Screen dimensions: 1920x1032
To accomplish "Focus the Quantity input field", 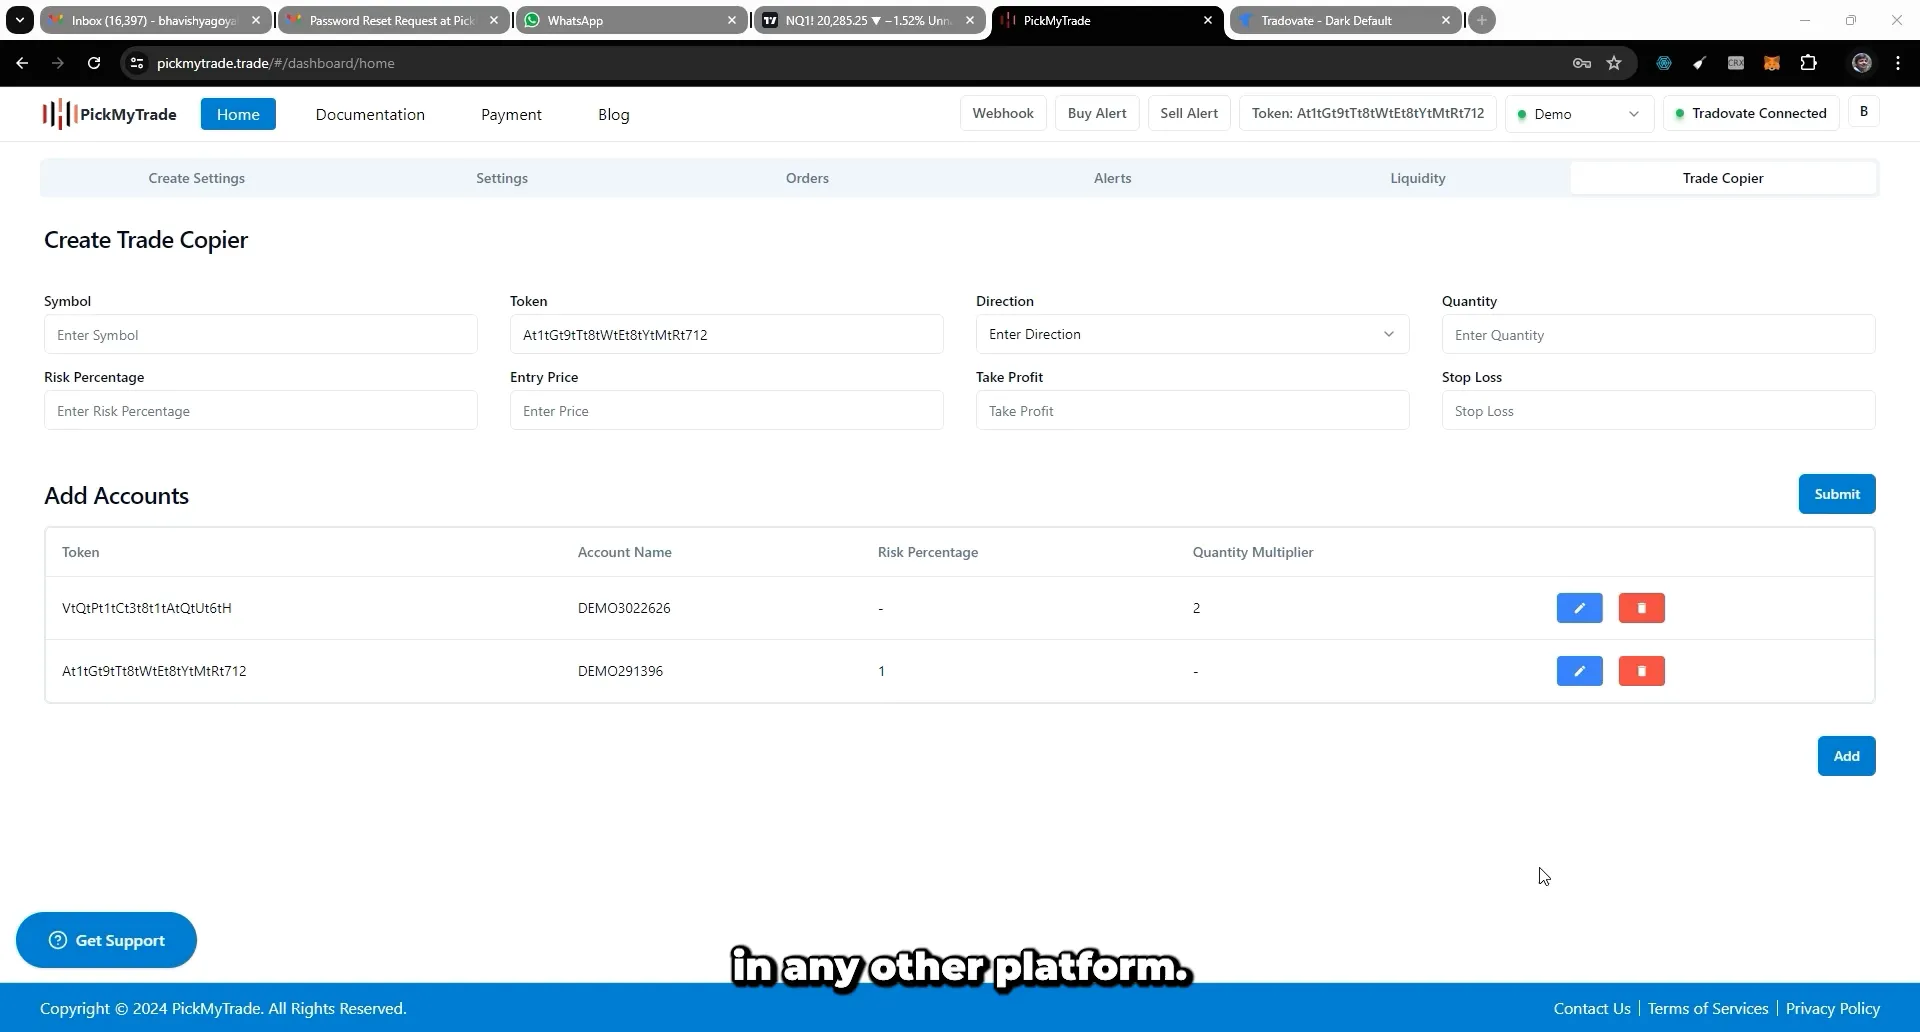I will pyautogui.click(x=1658, y=334).
